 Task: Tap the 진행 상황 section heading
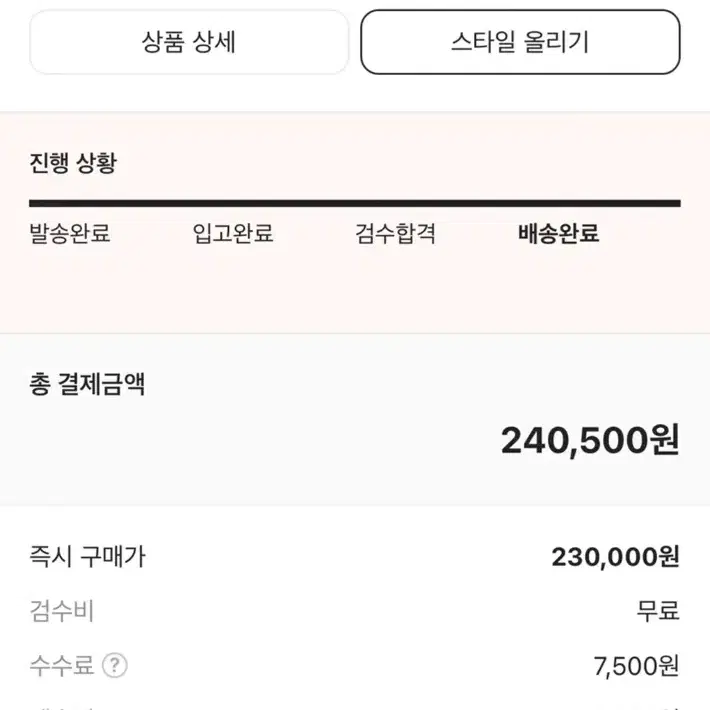73,163
